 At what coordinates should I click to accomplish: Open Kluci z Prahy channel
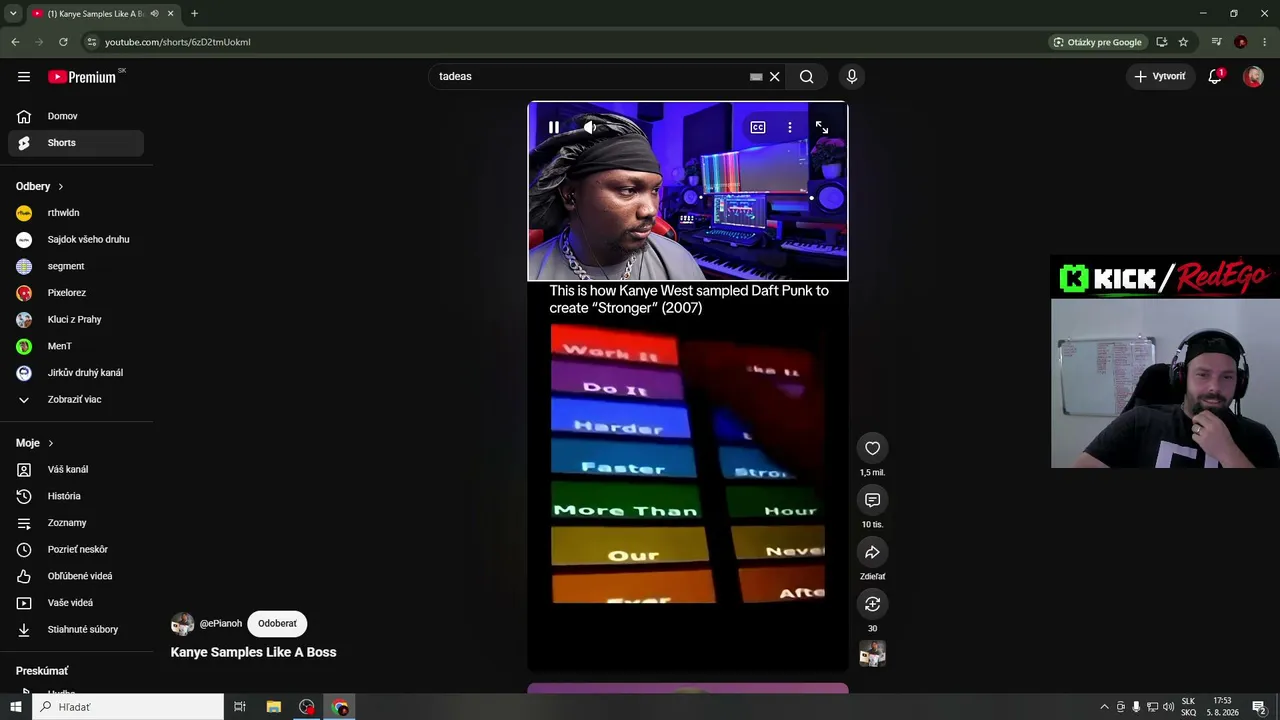point(76,320)
